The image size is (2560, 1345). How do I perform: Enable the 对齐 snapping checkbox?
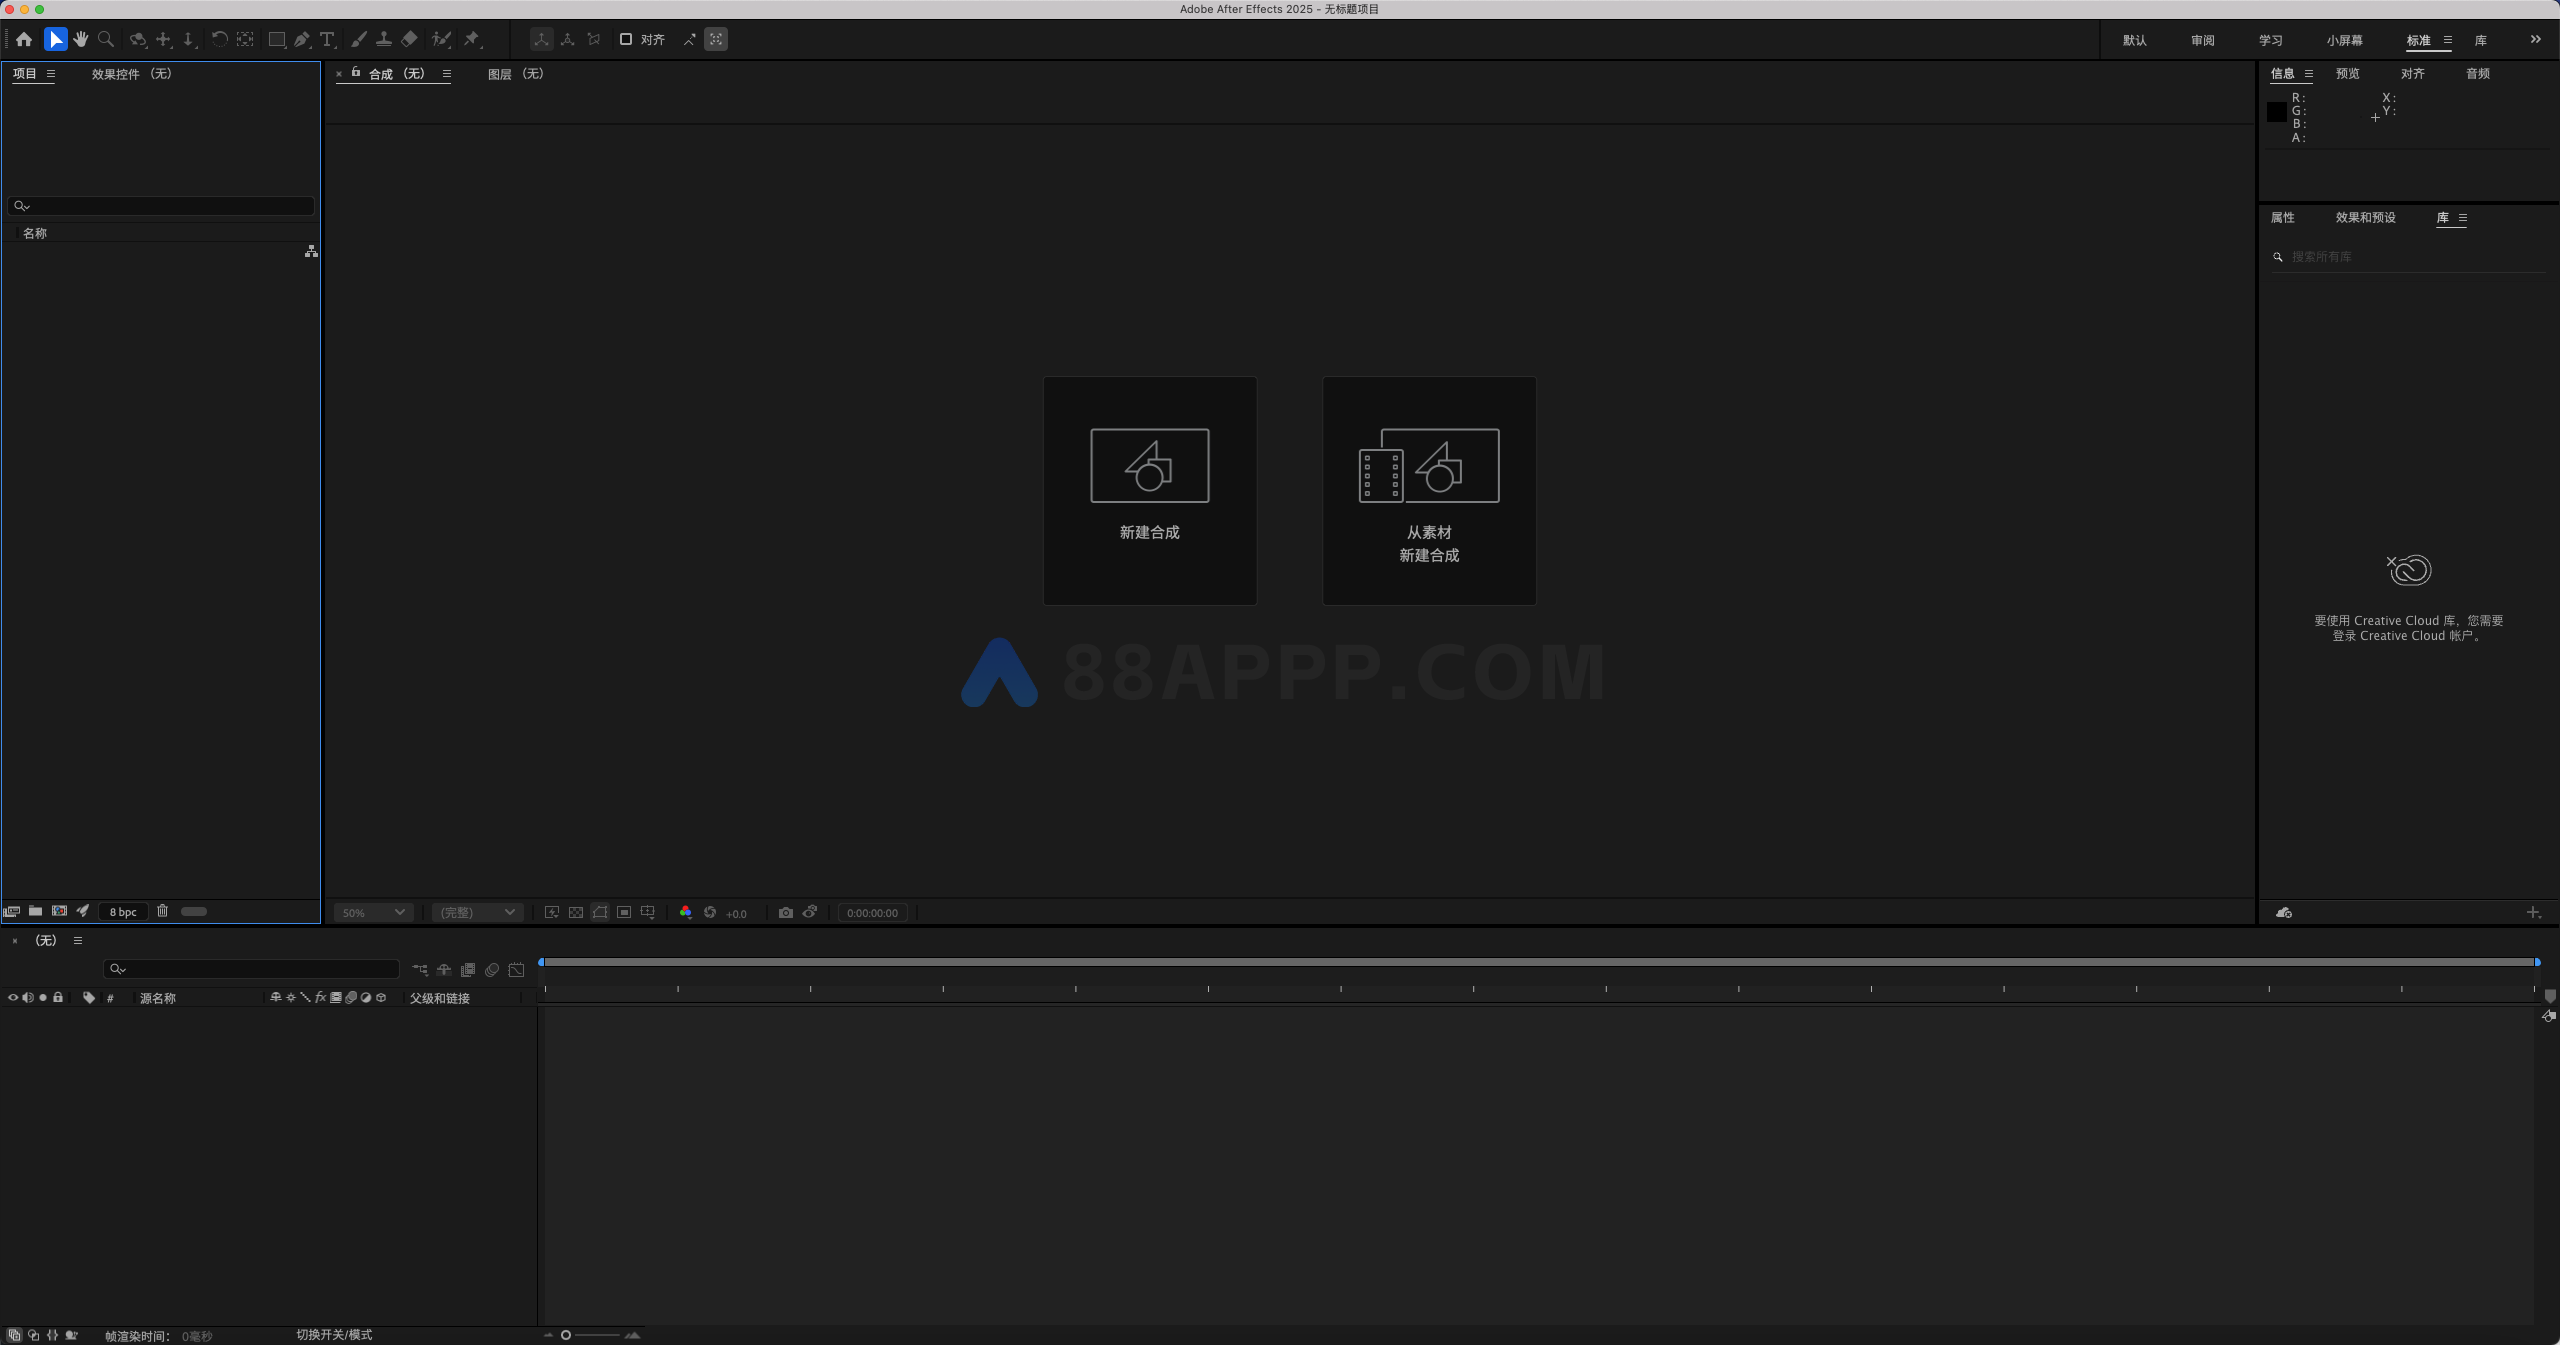point(626,40)
